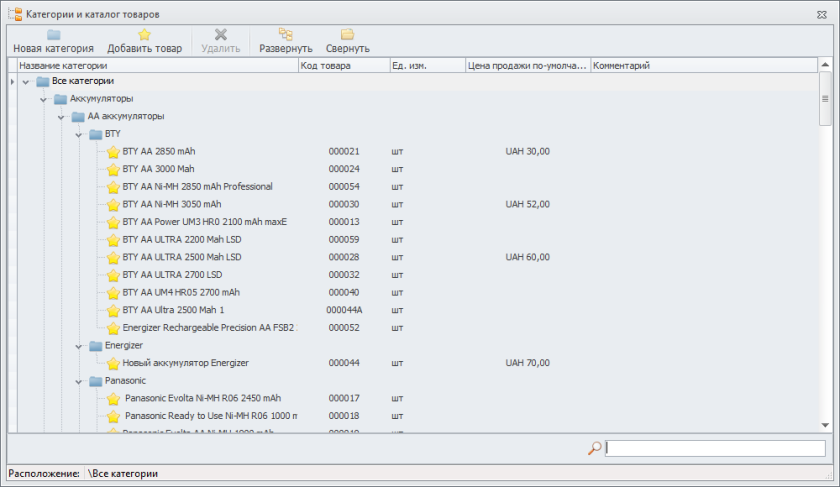Screen dimensions: 840x487
Task: Click the Цена продажи по-умолчанию column header
Action: click(527, 66)
